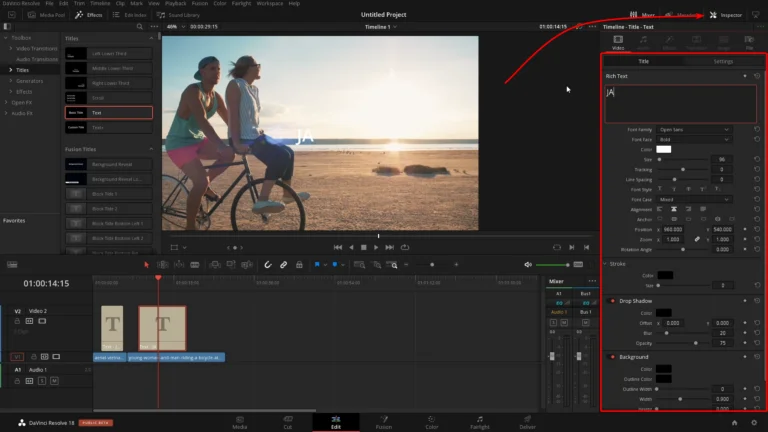Set left text alignment
768x432 pixels.
[660, 209]
